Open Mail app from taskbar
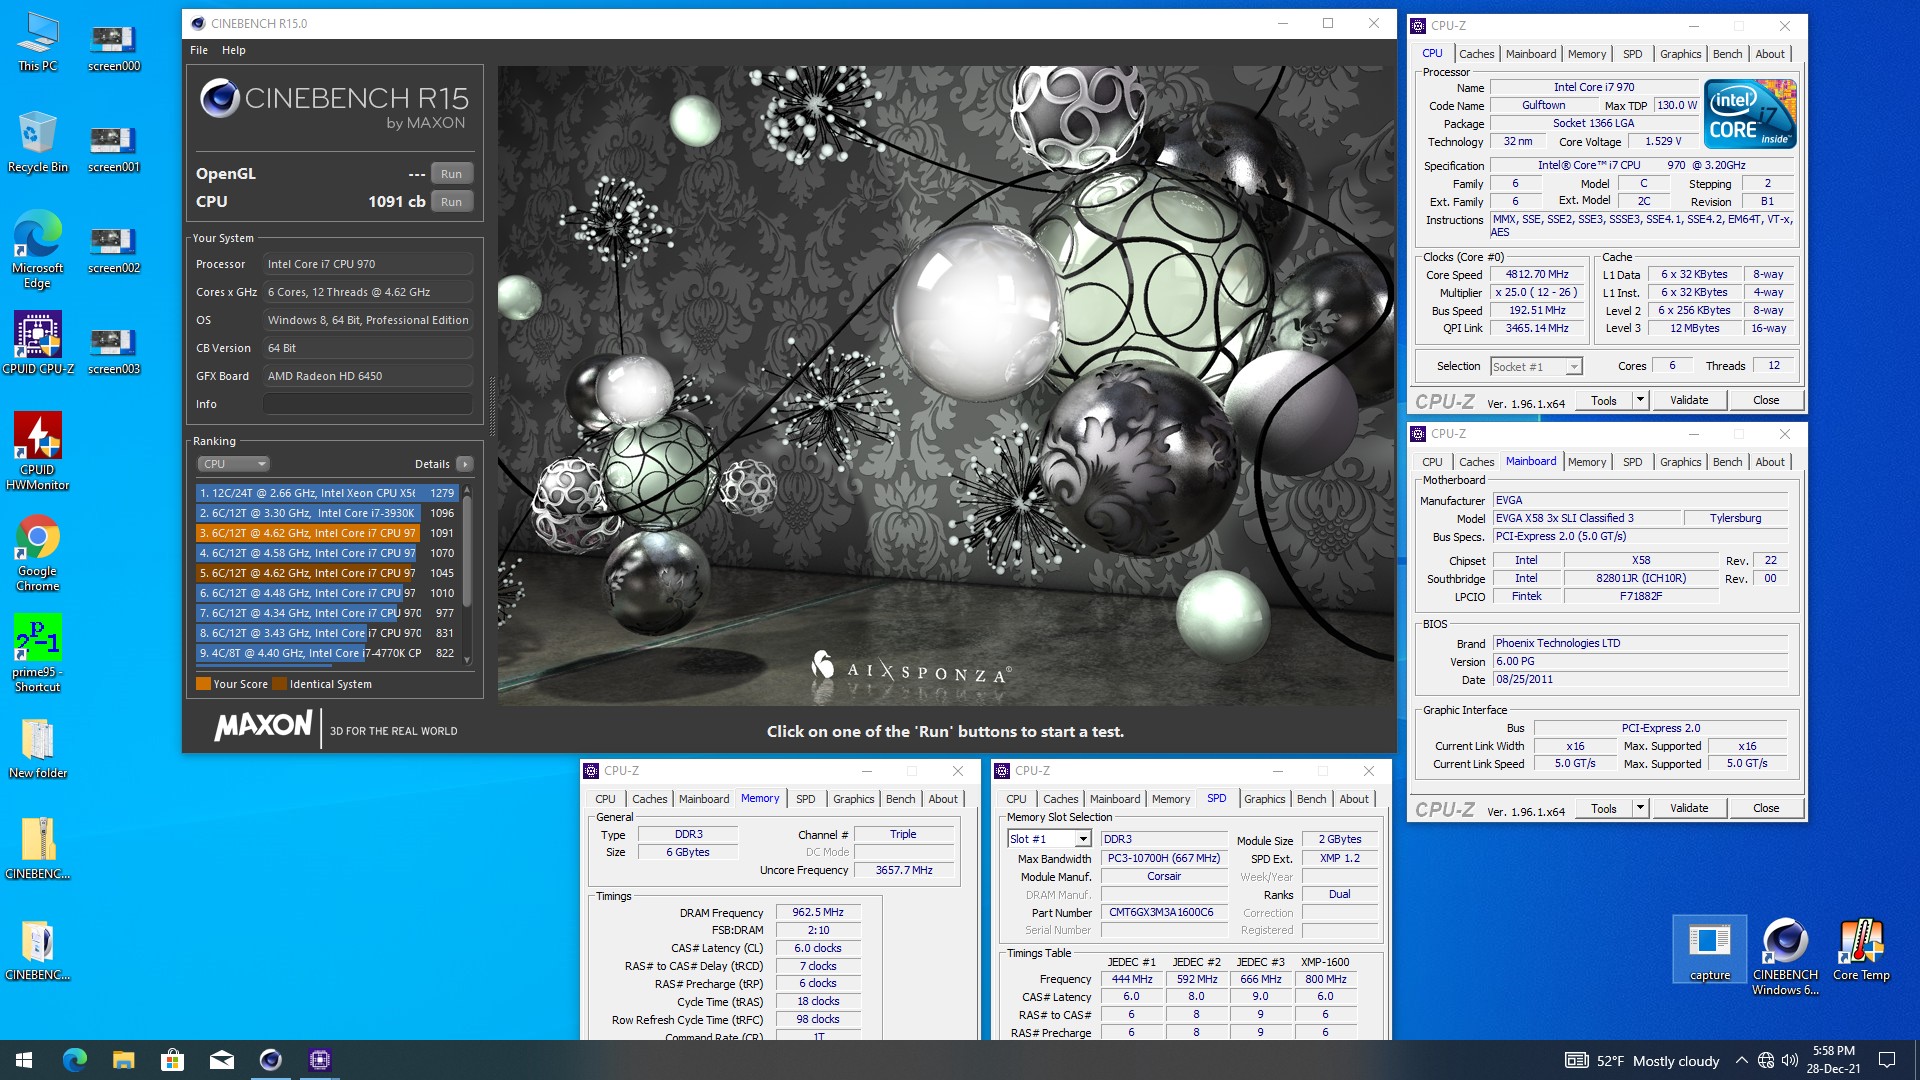 point(221,1060)
